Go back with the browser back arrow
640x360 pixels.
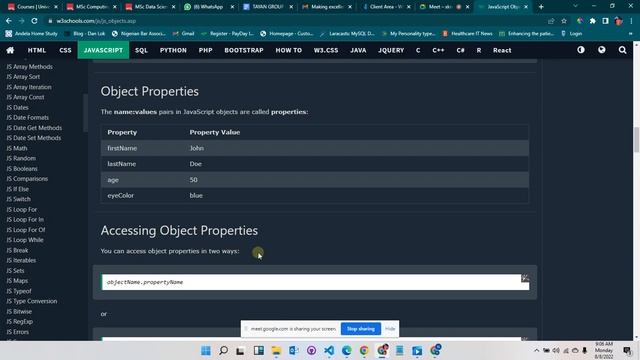tap(9, 21)
